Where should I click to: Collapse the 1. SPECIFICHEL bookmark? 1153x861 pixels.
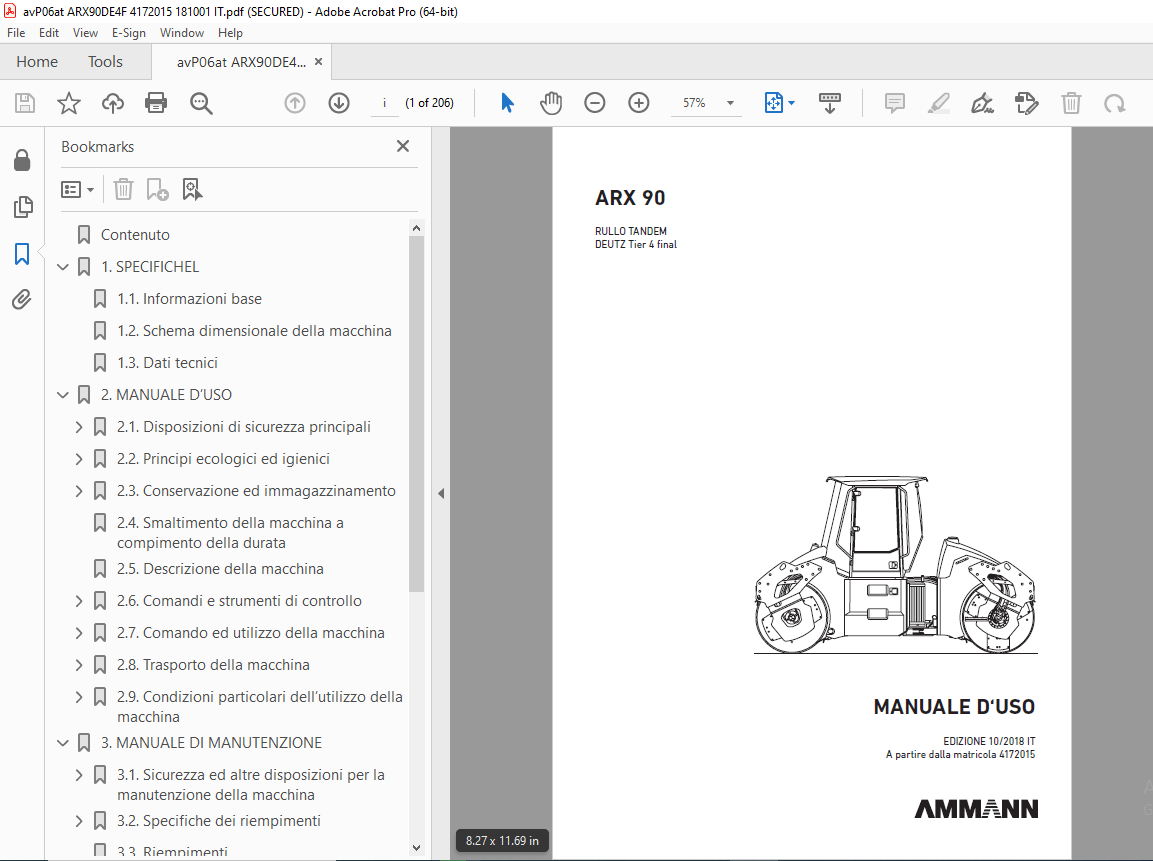(x=63, y=267)
